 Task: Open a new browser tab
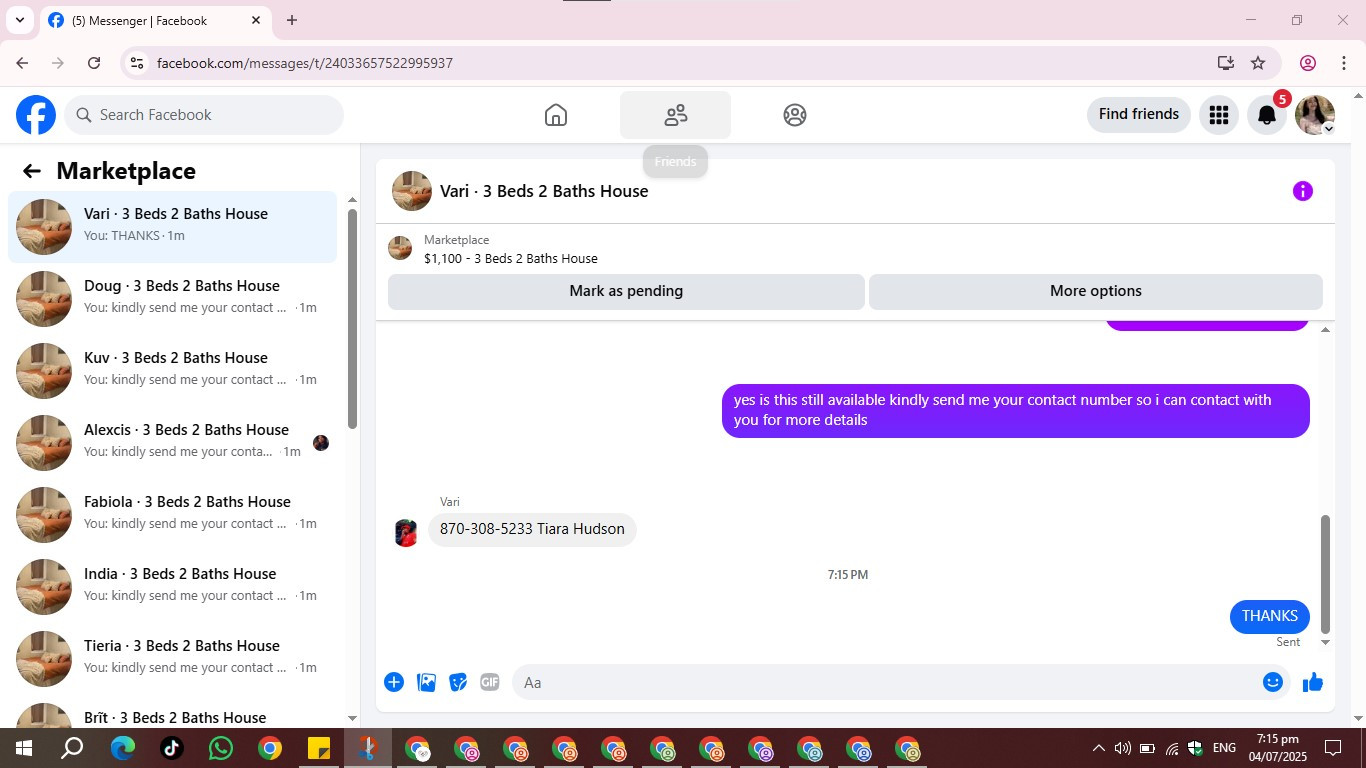pos(292,20)
